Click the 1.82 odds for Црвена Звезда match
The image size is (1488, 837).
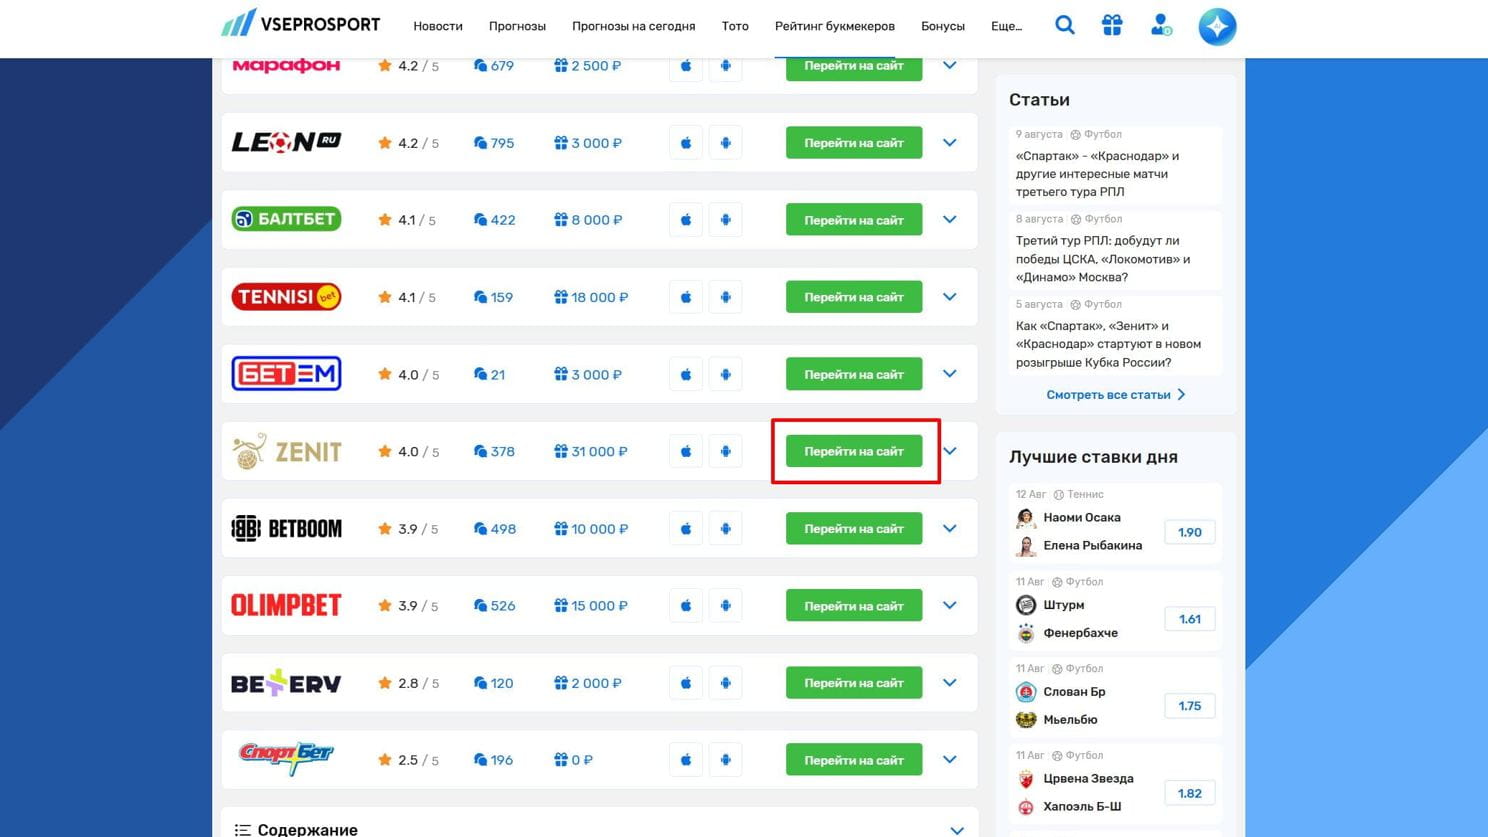coord(1190,793)
